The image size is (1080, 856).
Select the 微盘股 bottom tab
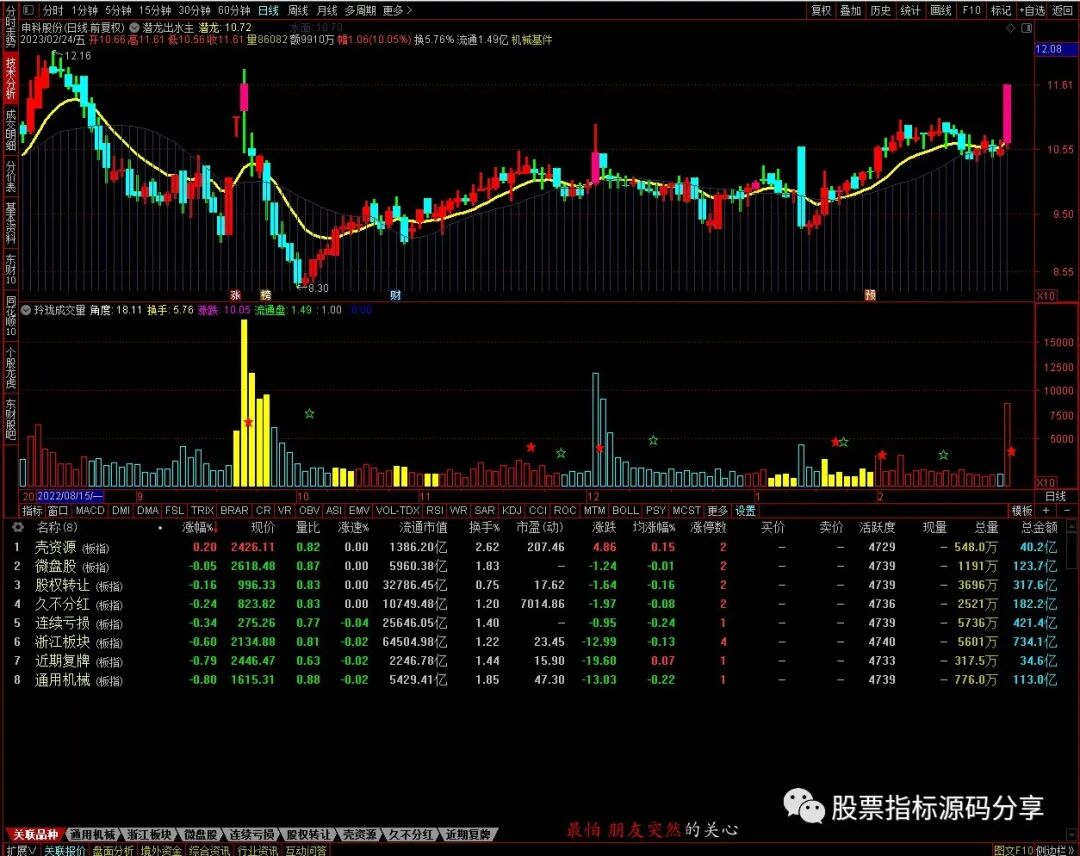pos(200,835)
